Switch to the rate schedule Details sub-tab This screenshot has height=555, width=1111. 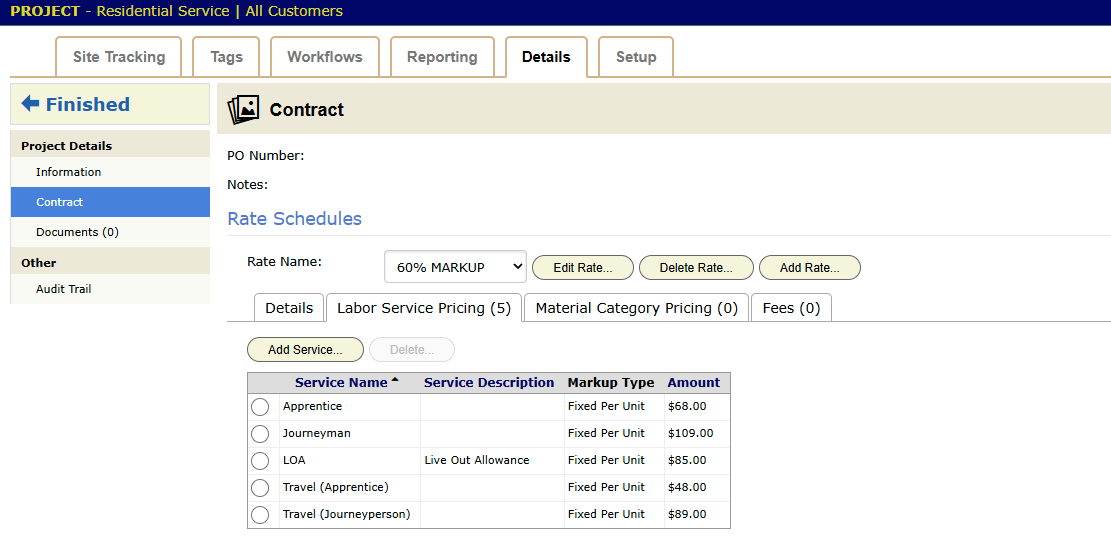click(289, 308)
